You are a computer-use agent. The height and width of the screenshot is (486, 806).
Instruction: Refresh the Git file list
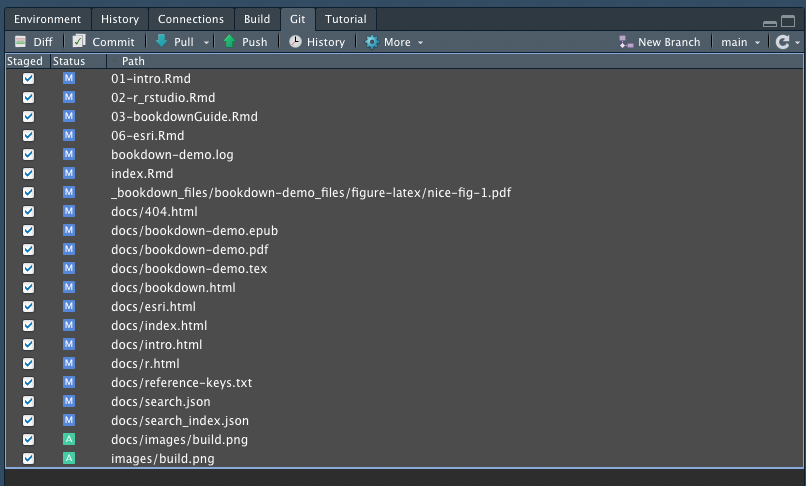pyautogui.click(x=782, y=42)
